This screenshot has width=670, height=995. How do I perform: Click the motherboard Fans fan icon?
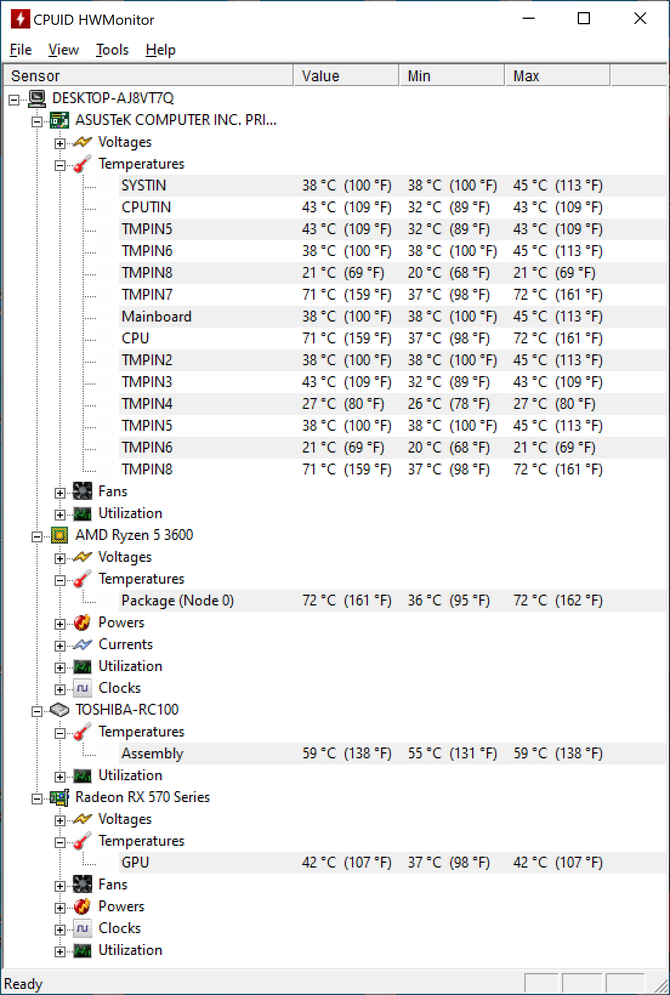[x=82, y=491]
